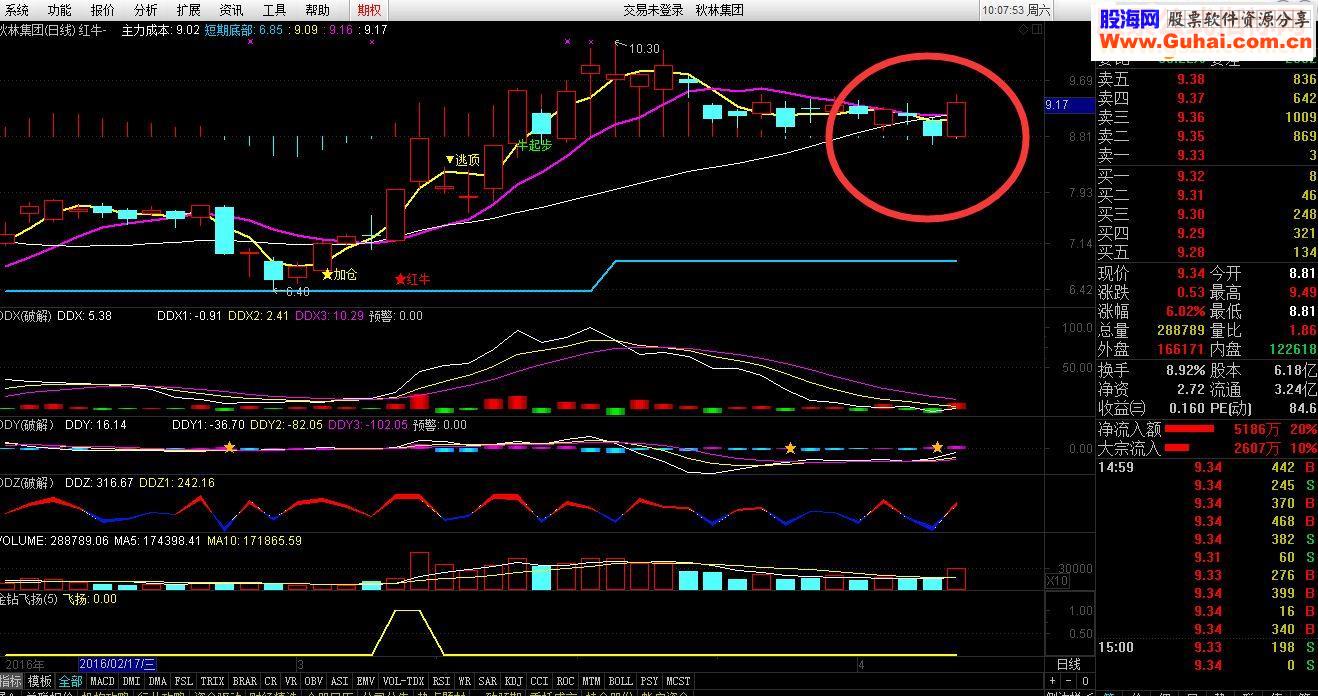This screenshot has height=696, width=1318.
Task: Click the 卖五 price 9.38
Action: pyautogui.click(x=1190, y=79)
